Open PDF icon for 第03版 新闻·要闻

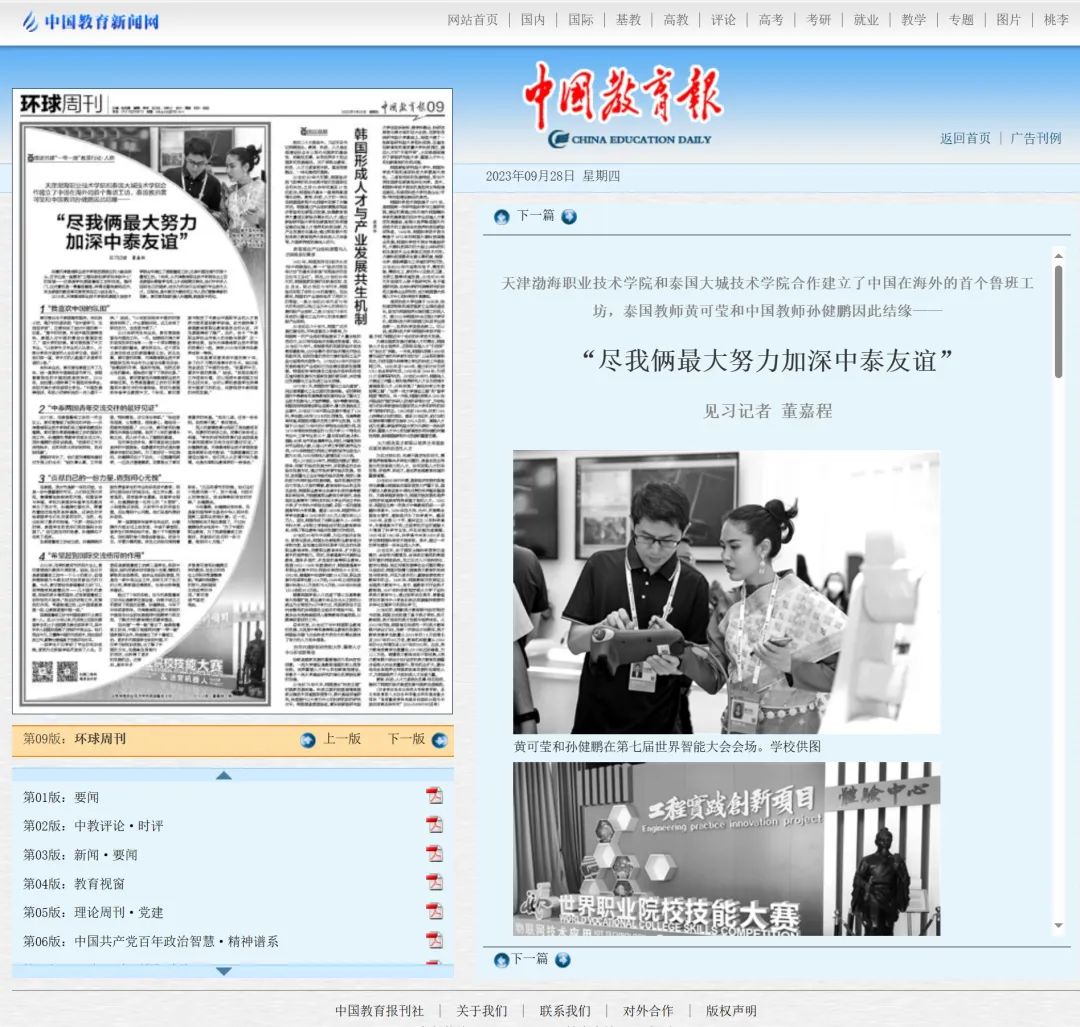434,854
